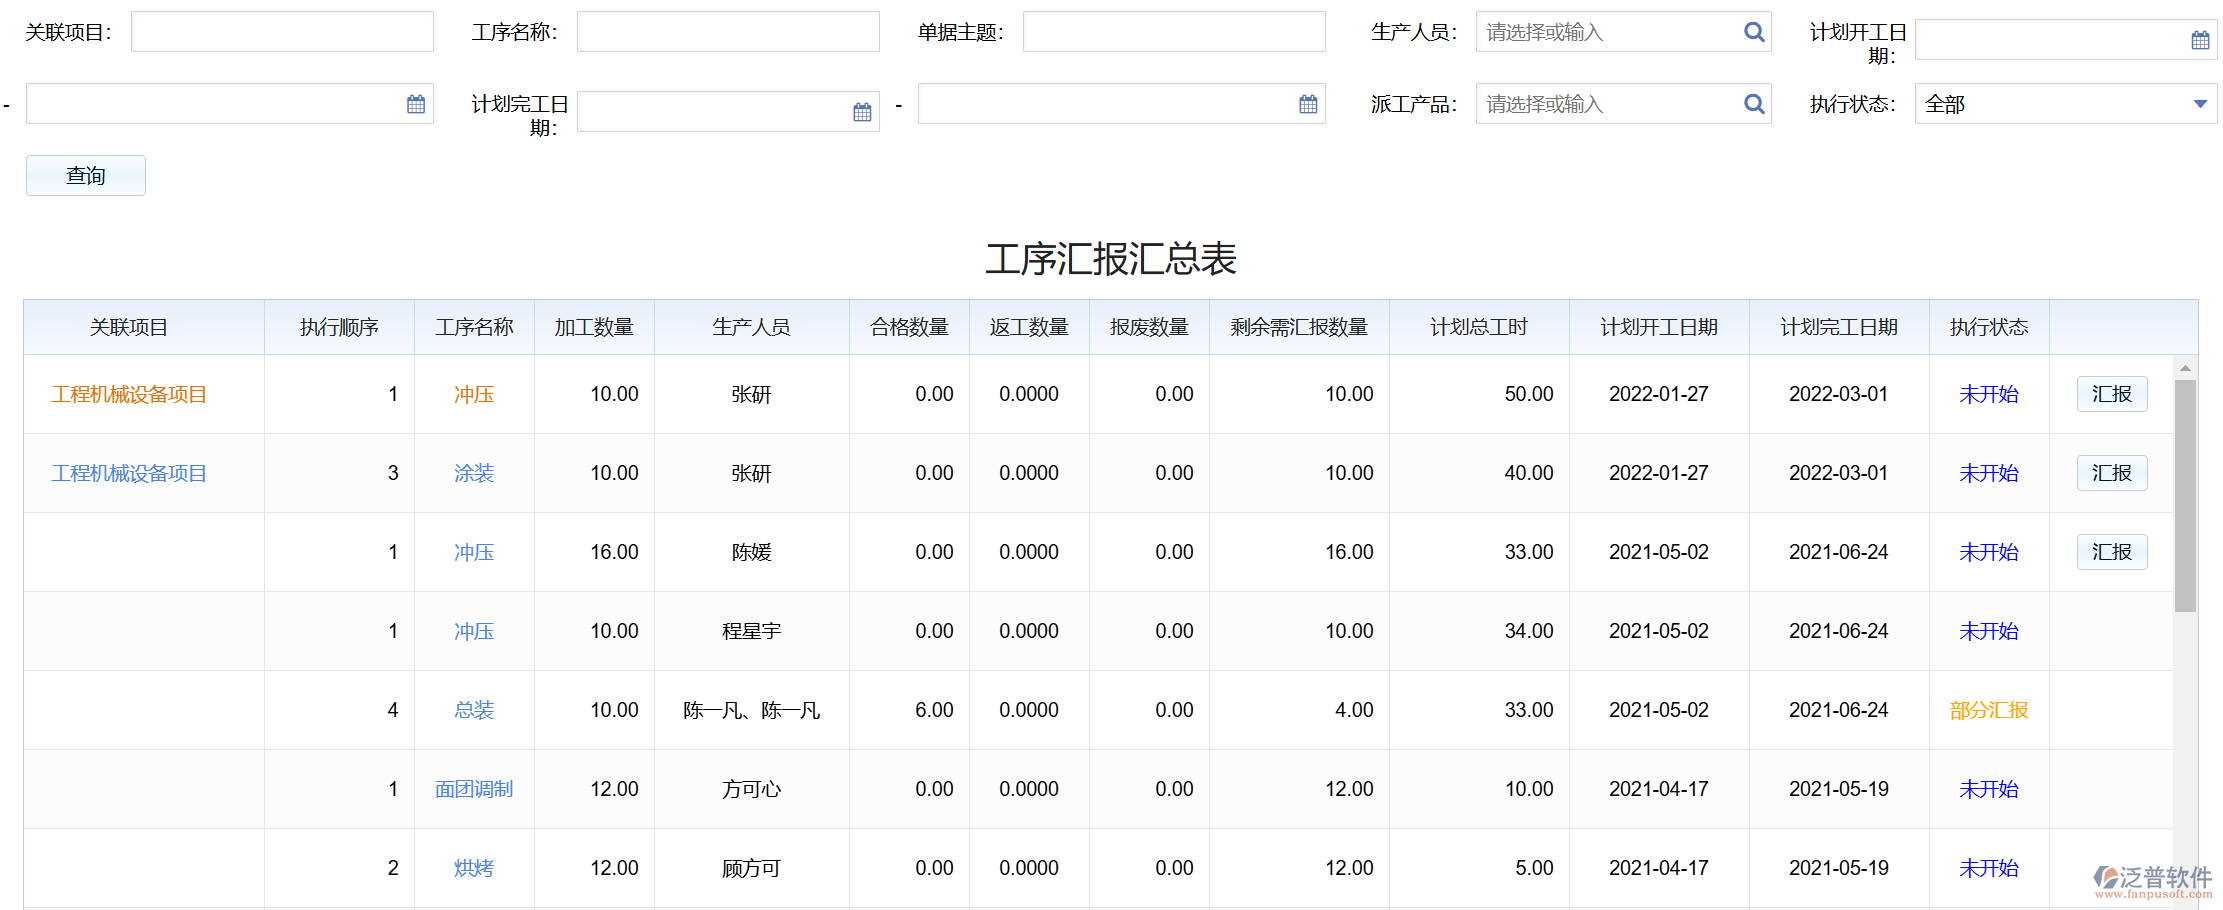Click the 查询 query button
Viewport: 2223px width, 910px height.
tap(85, 175)
